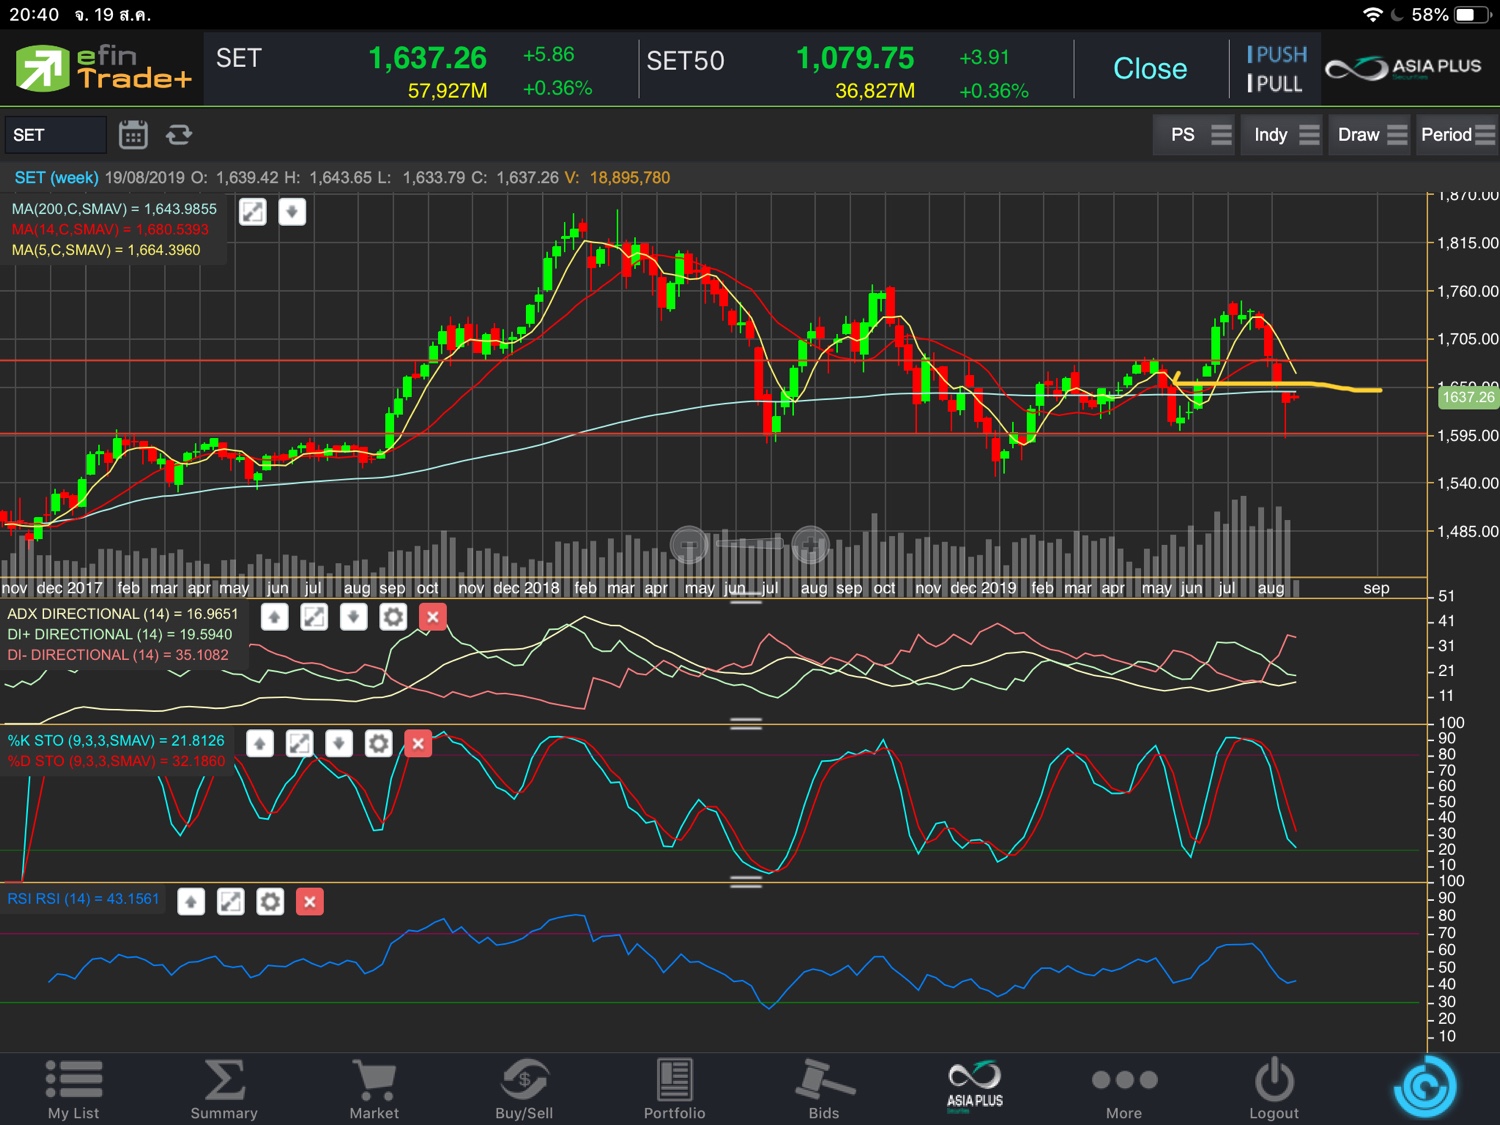Open the Buy/Sell icon in bottom bar
This screenshot has height=1125, width=1500.
point(524,1088)
